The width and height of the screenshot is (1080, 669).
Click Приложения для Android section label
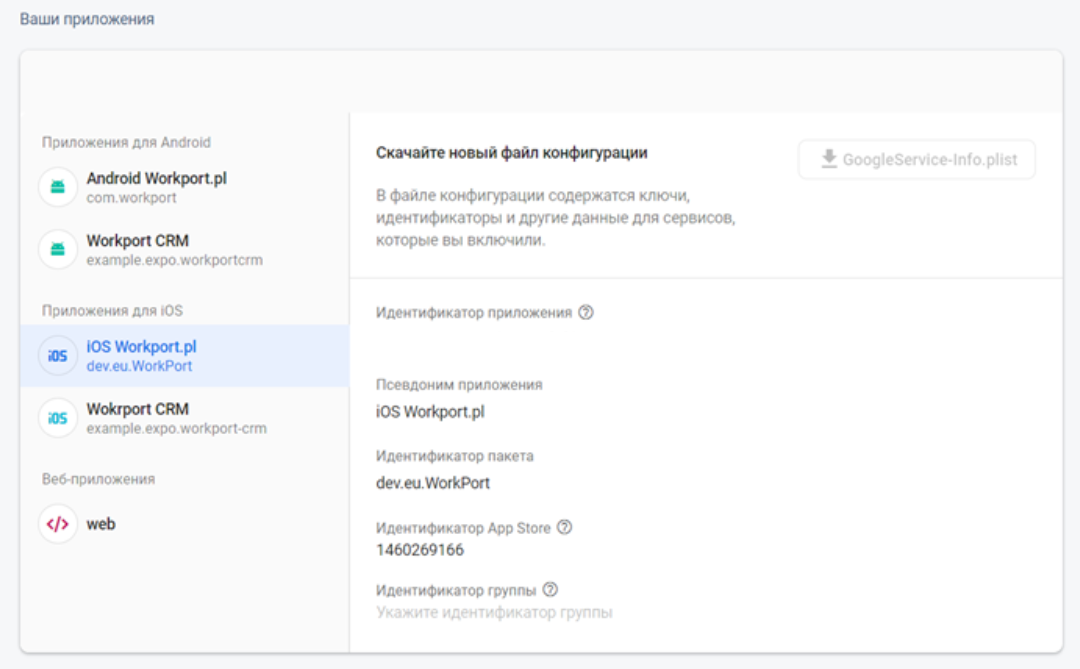pos(126,143)
